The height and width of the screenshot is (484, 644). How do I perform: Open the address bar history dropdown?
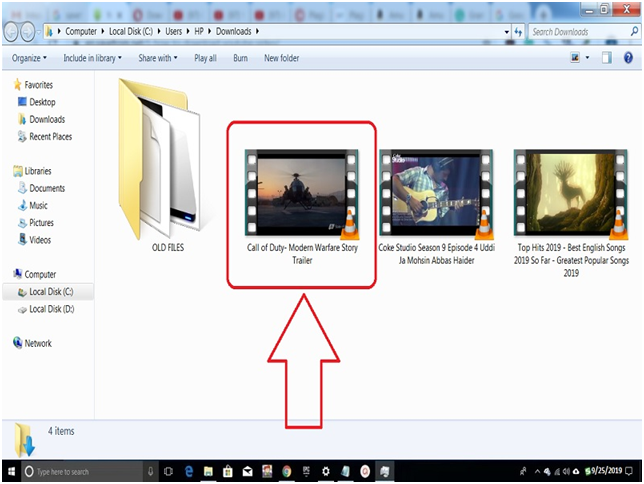click(x=507, y=32)
